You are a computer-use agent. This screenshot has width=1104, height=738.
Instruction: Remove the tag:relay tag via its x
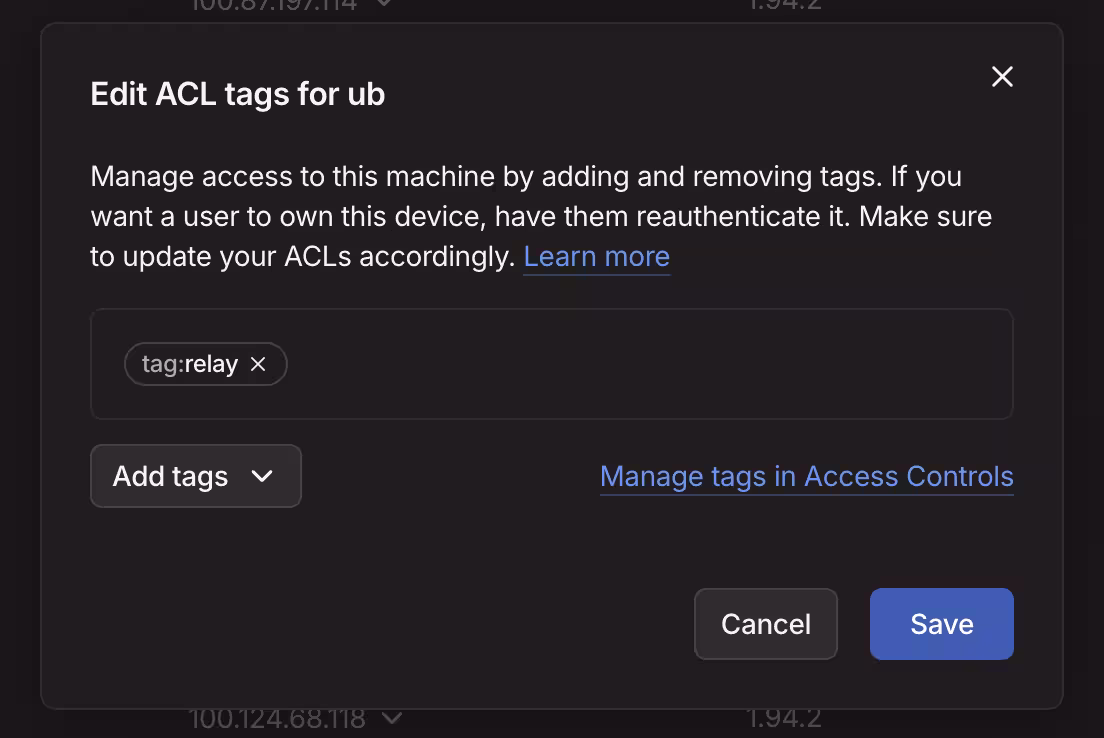258,364
